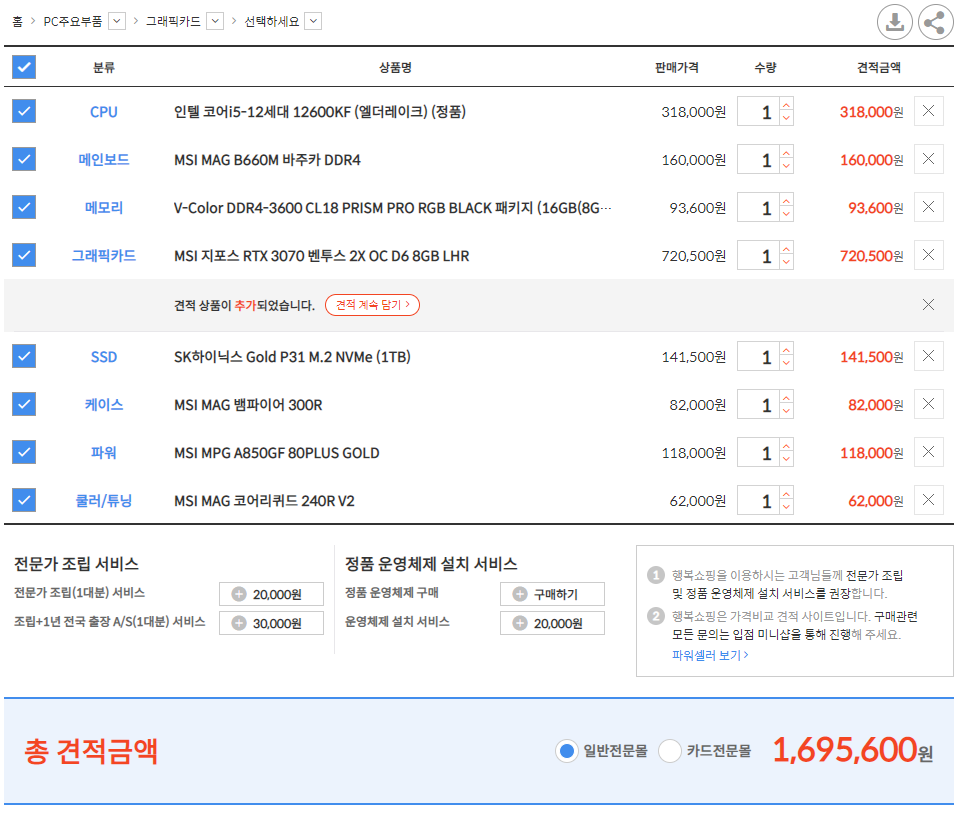Uncheck the SSD row checkbox
The width and height of the screenshot is (963, 814).
coord(24,356)
